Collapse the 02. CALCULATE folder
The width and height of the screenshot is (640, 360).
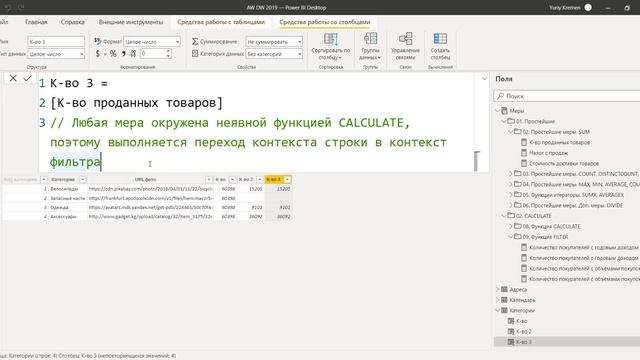pyautogui.click(x=504, y=216)
